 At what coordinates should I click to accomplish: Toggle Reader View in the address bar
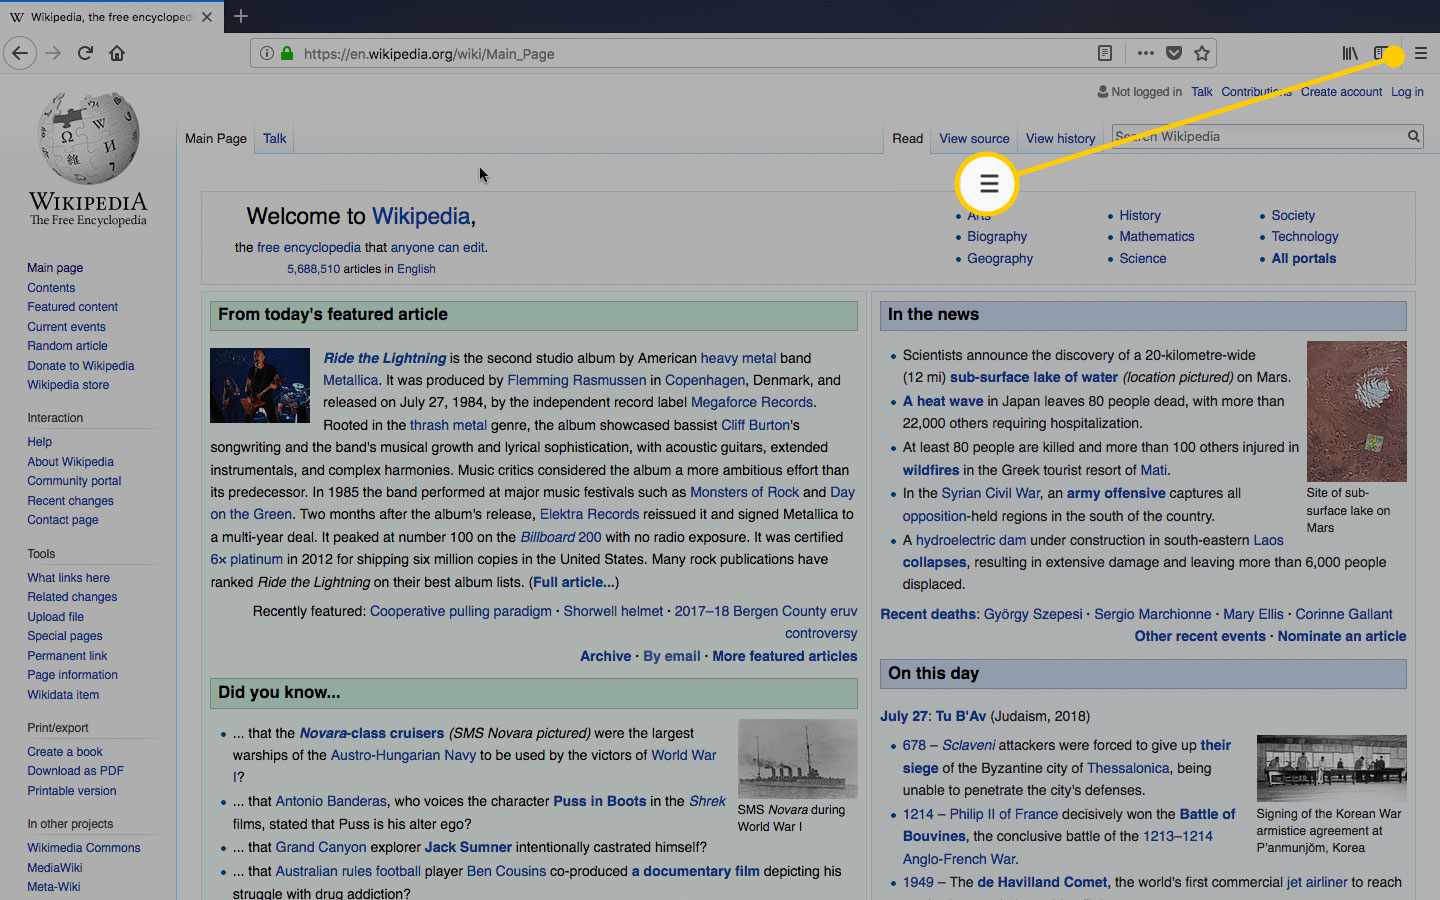pos(1105,54)
